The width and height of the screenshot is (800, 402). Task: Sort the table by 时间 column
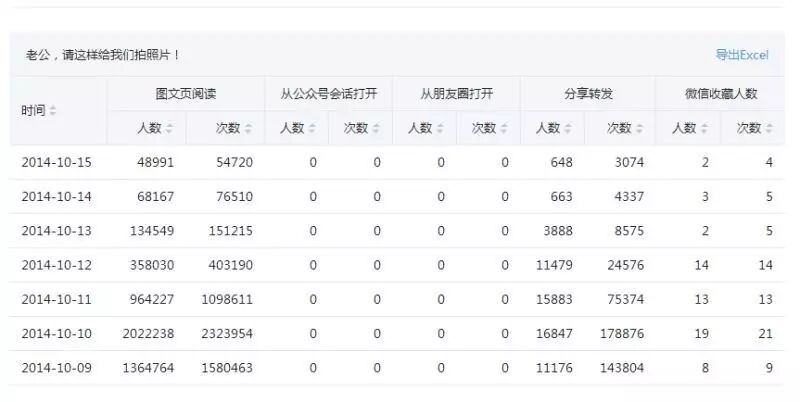click(x=53, y=110)
